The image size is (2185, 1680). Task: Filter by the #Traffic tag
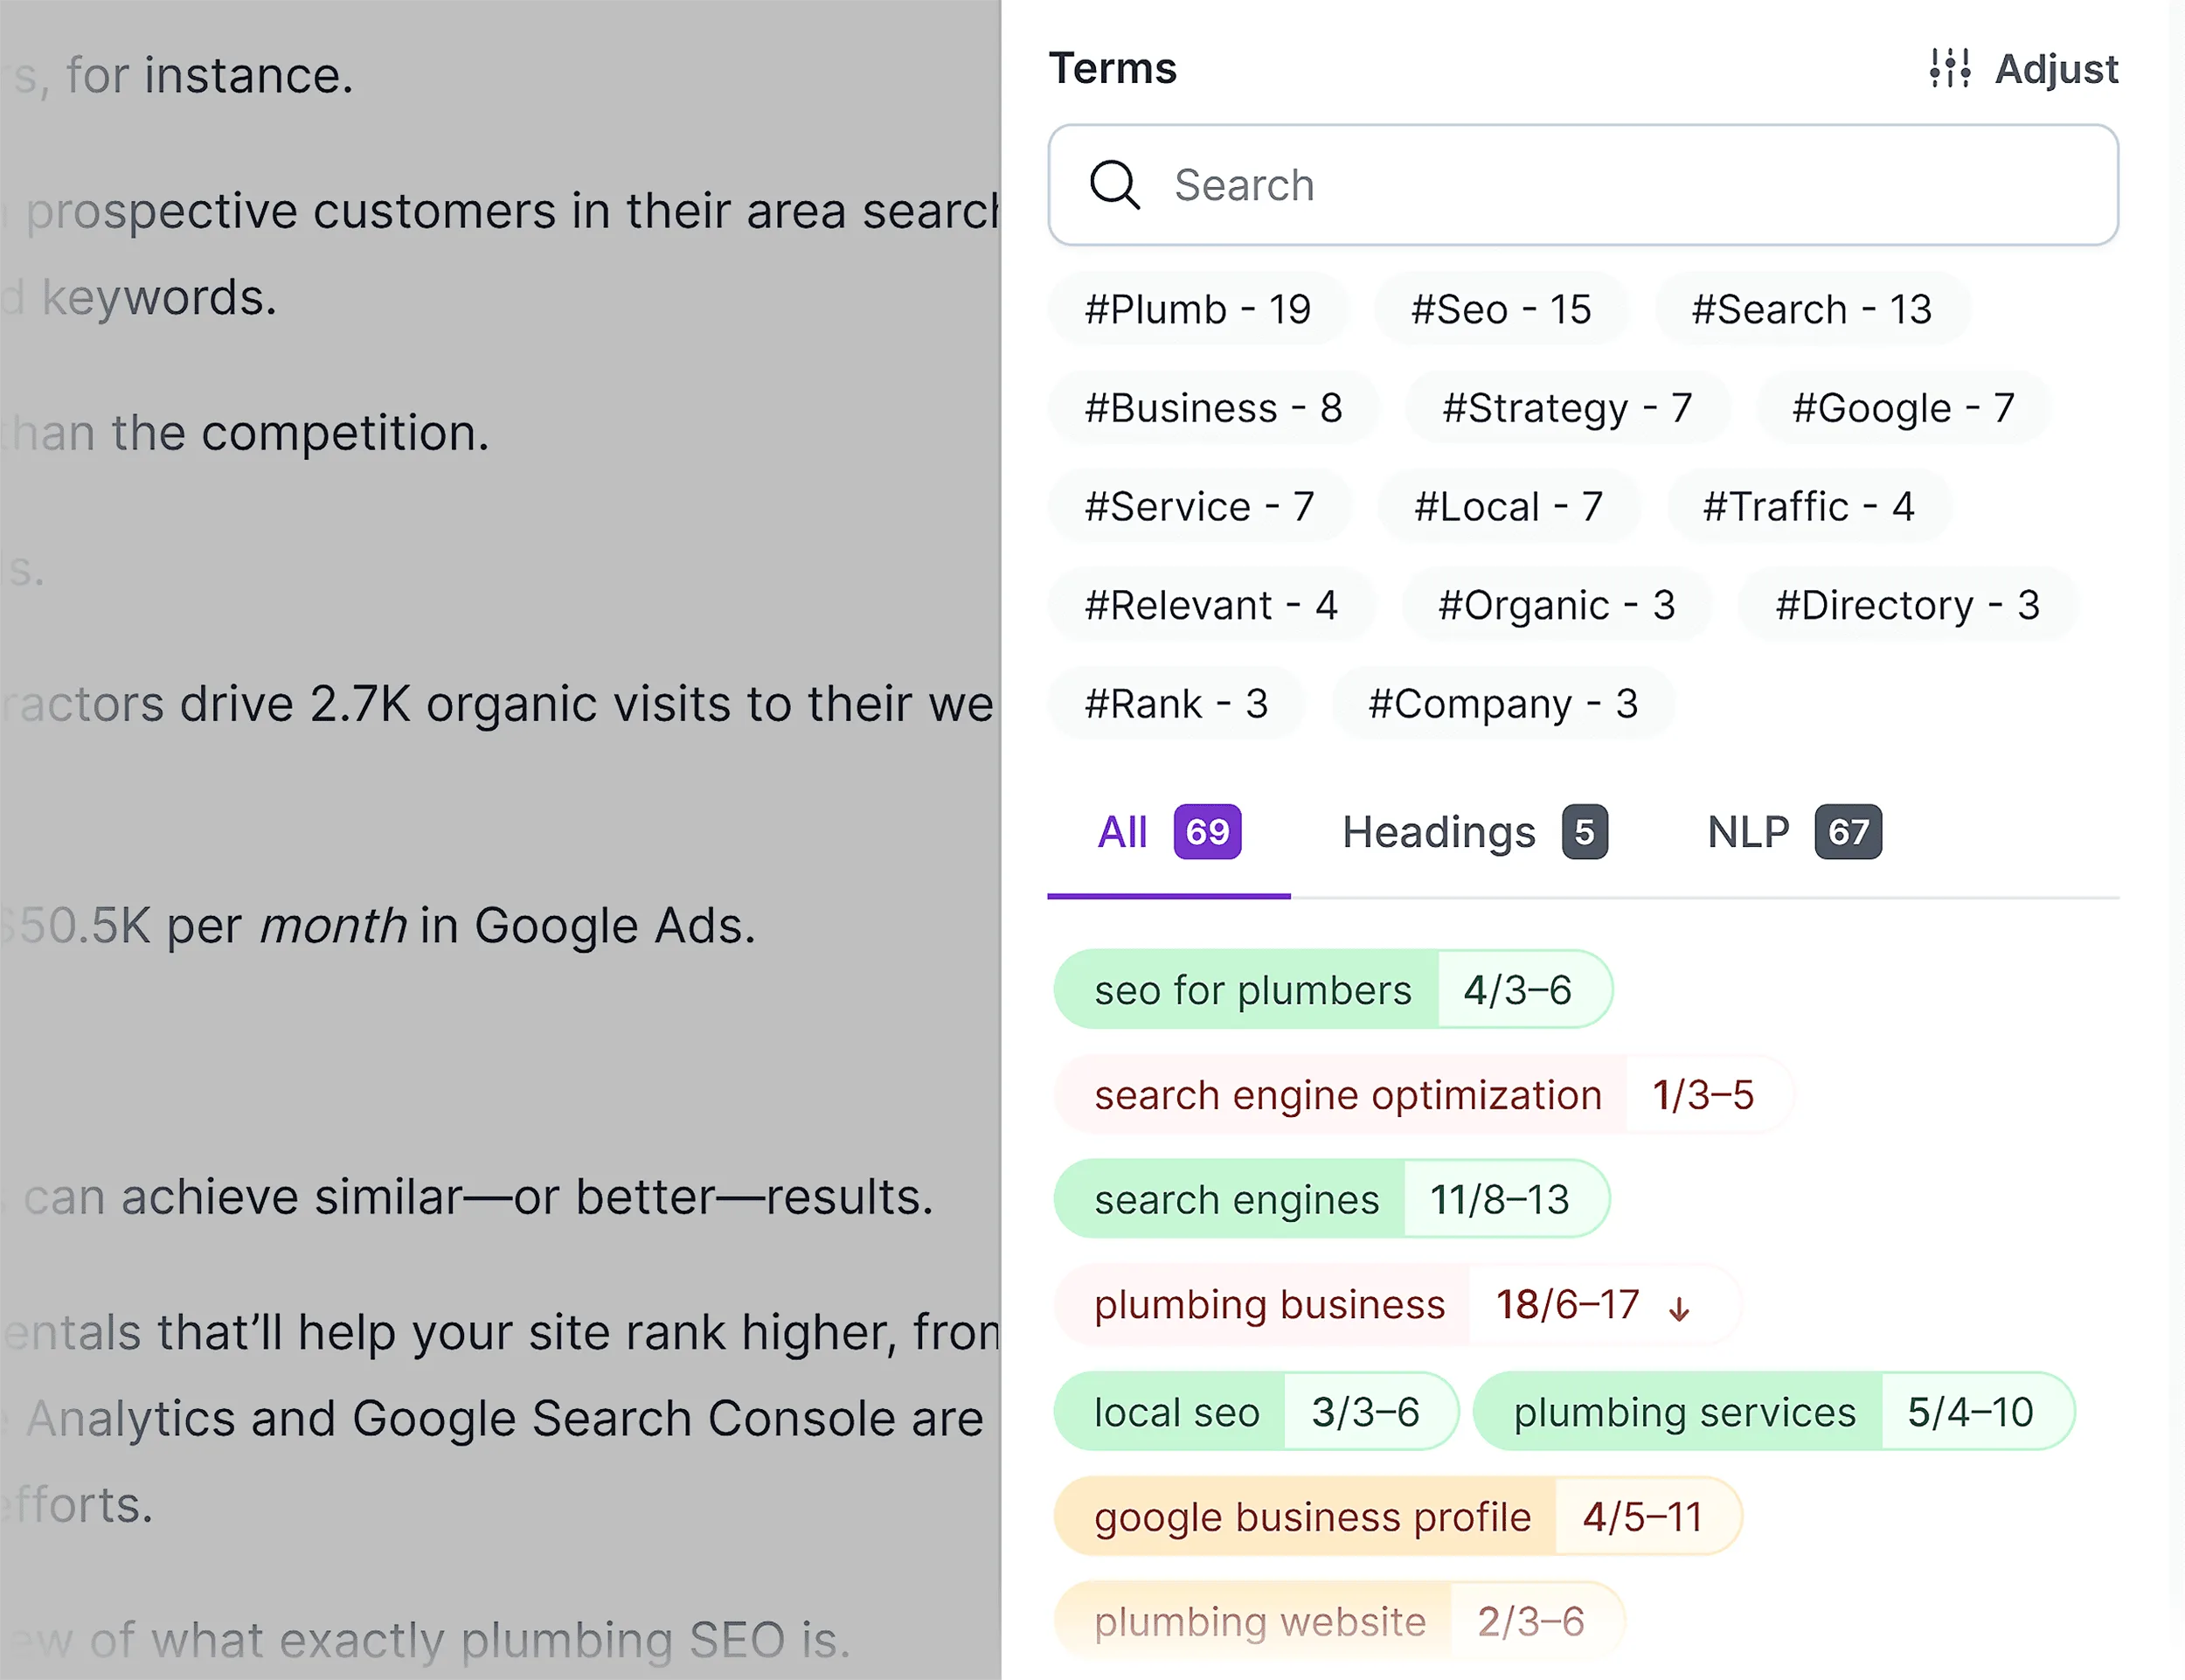coord(1809,506)
